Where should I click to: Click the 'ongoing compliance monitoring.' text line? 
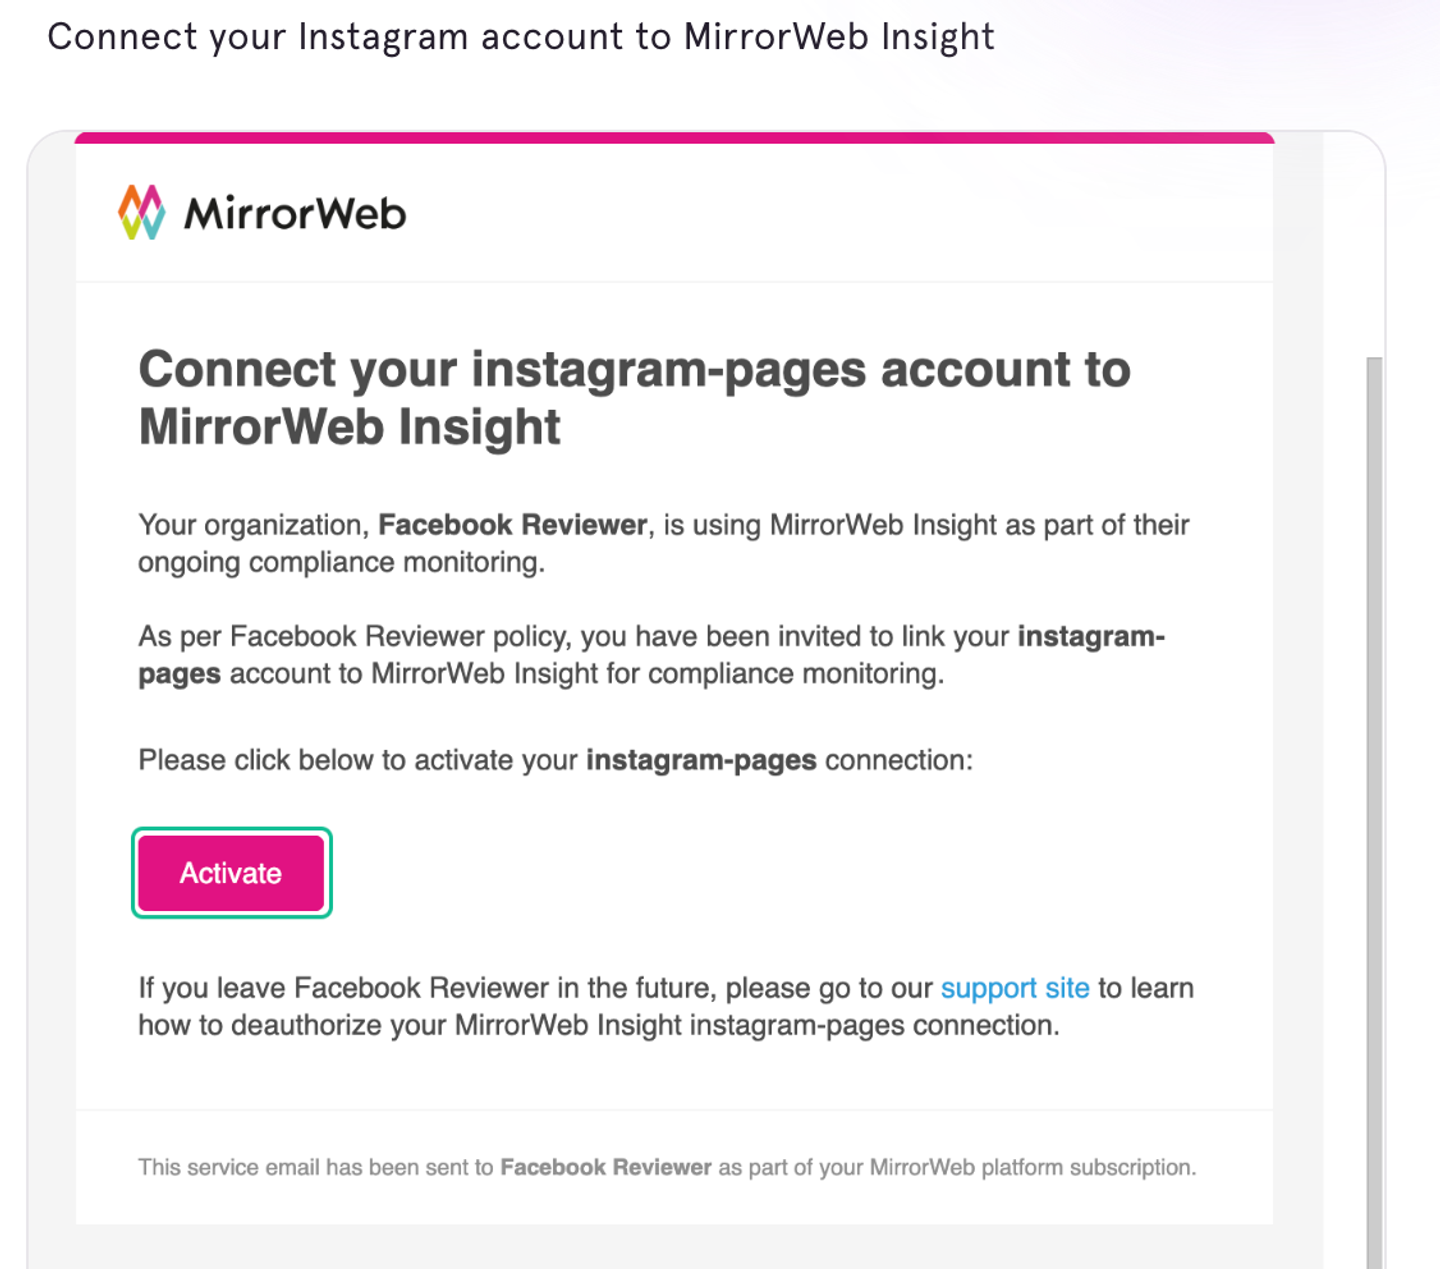coord(341,562)
